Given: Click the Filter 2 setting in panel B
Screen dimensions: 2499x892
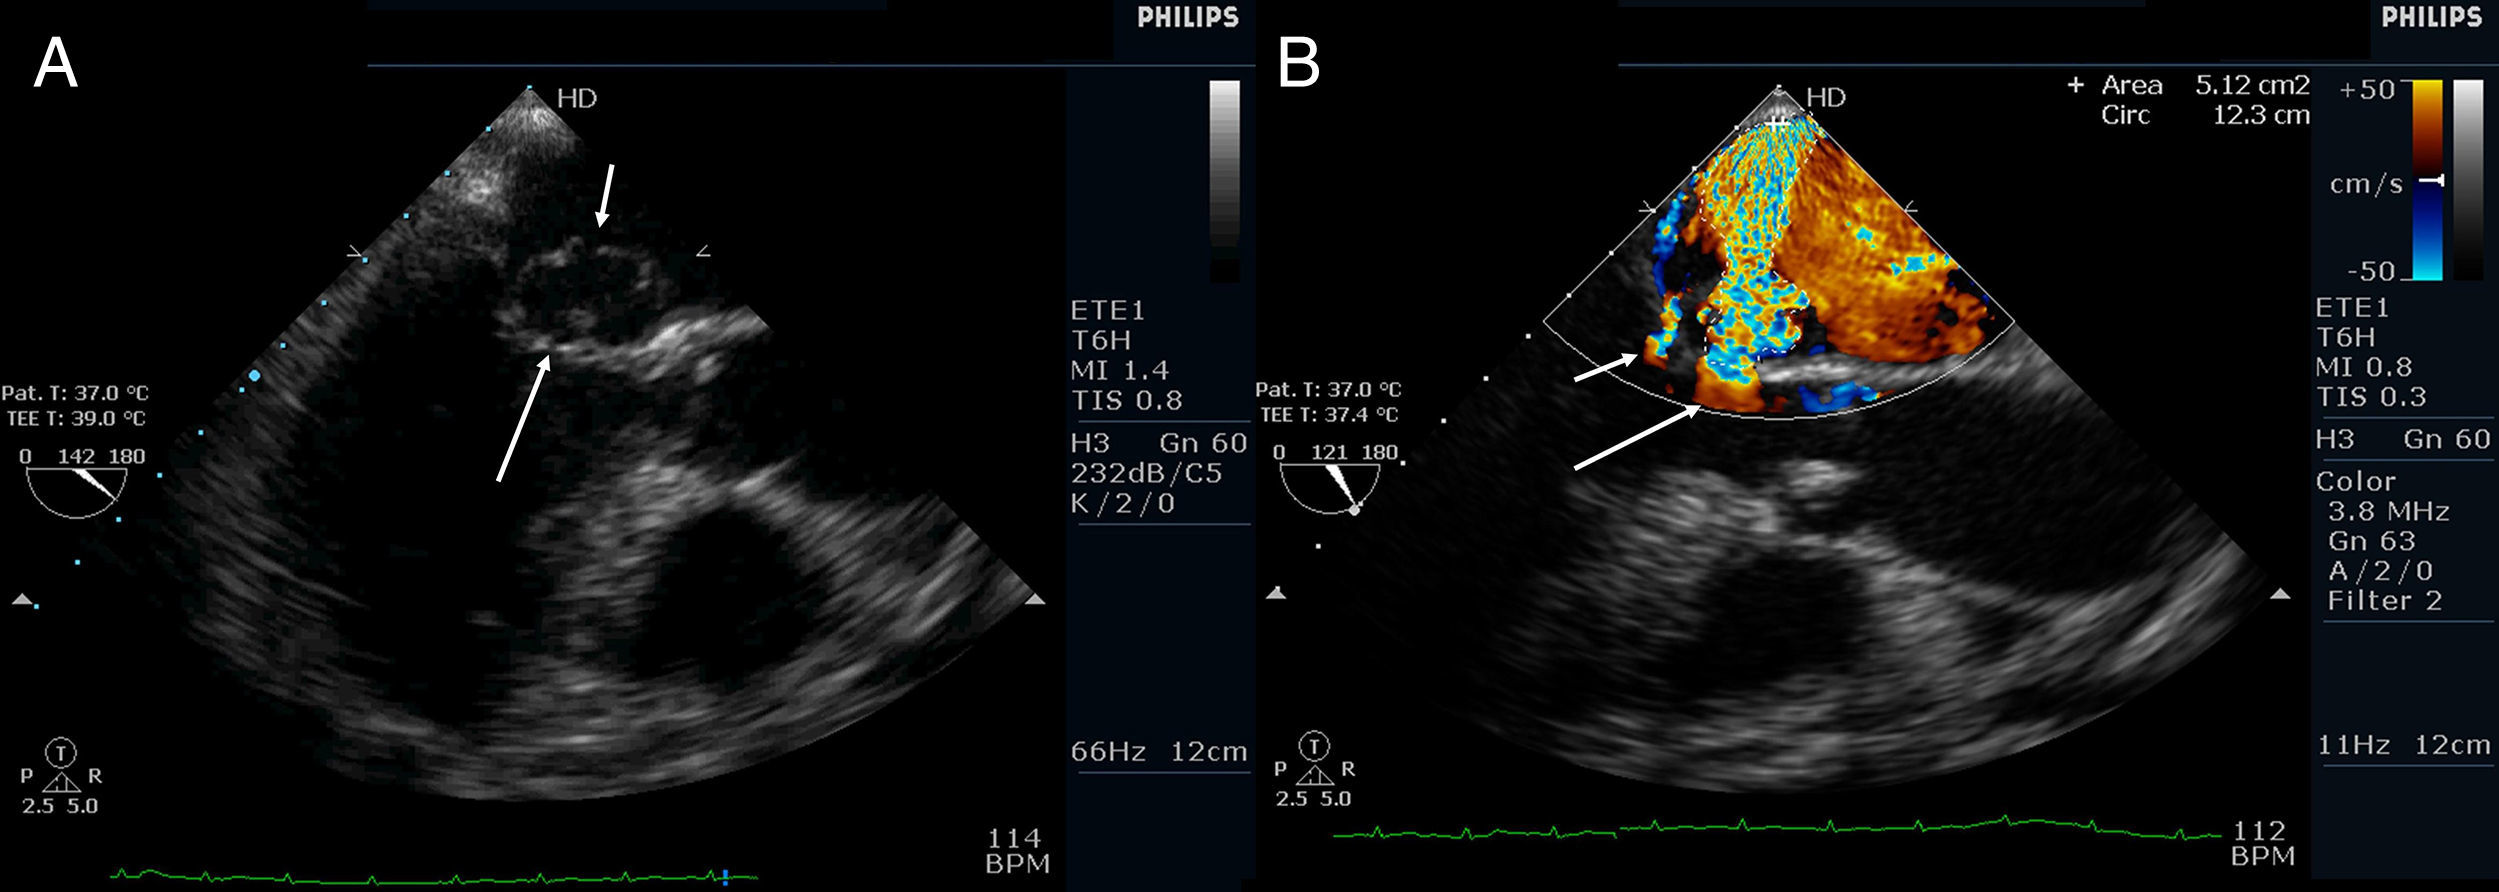Looking at the screenshot, I should [x=2384, y=600].
